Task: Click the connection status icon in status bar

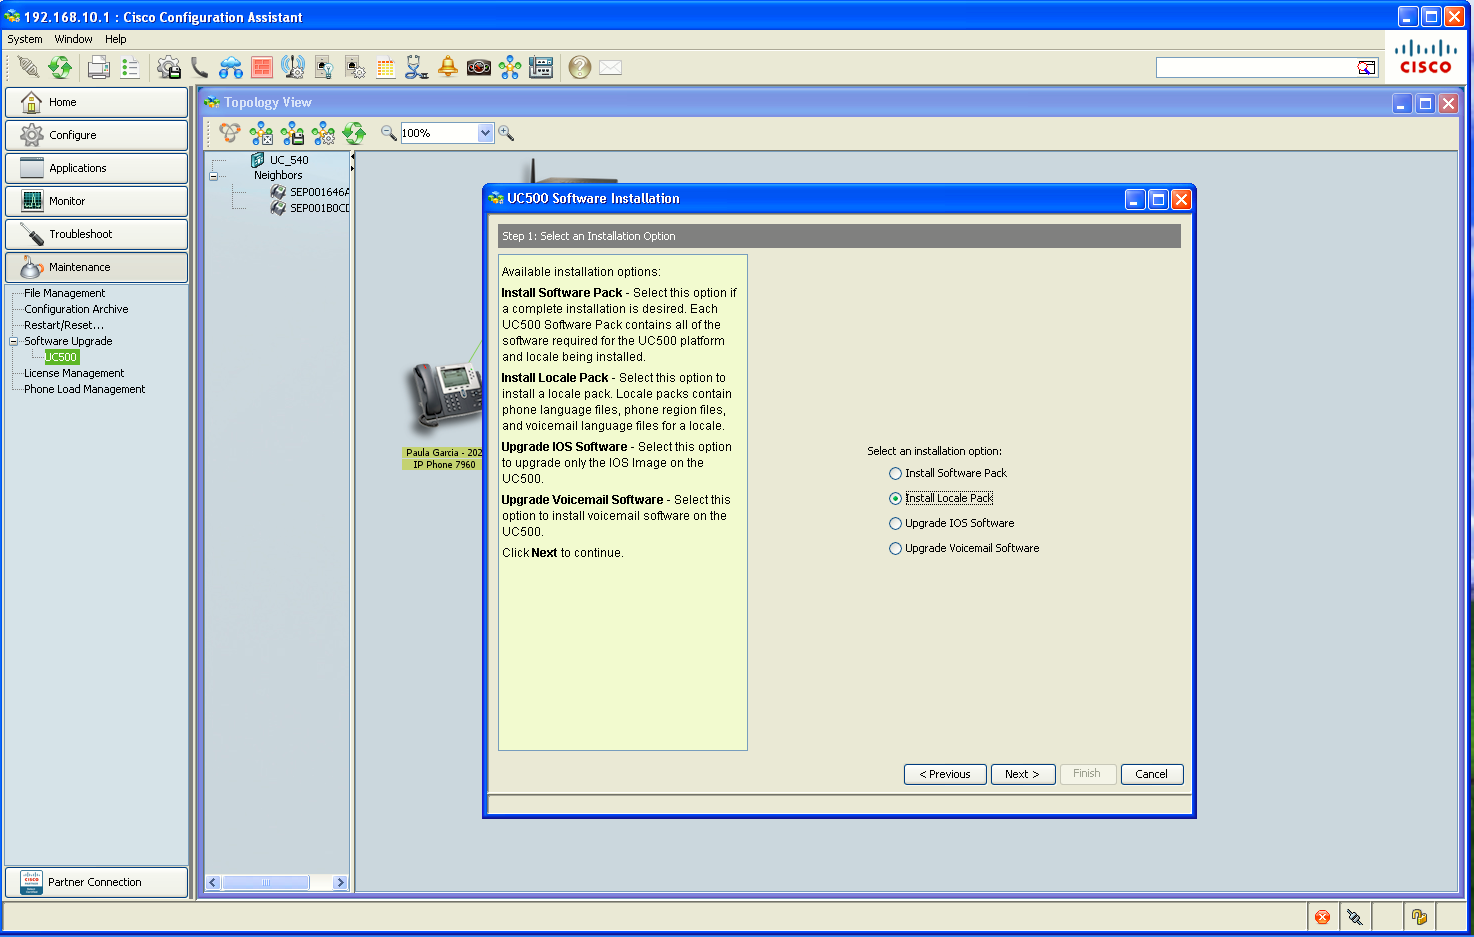Action: click(1355, 916)
